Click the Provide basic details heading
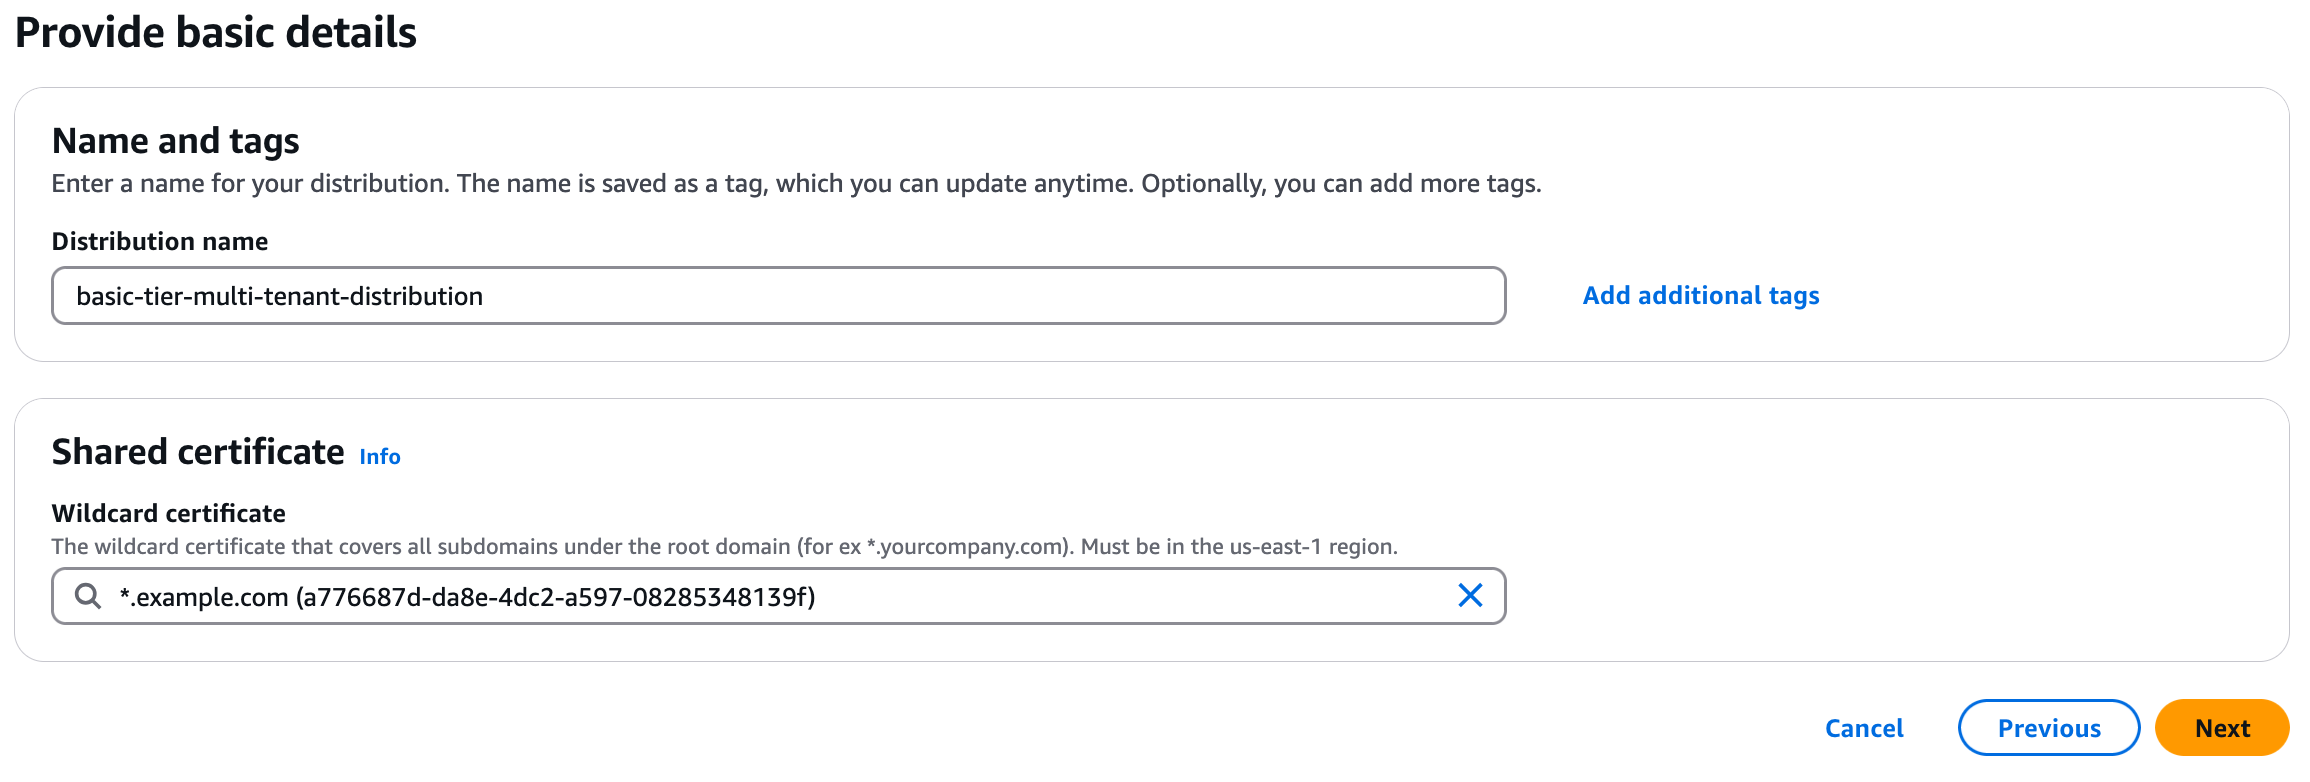This screenshot has width=2310, height=782. point(218,32)
